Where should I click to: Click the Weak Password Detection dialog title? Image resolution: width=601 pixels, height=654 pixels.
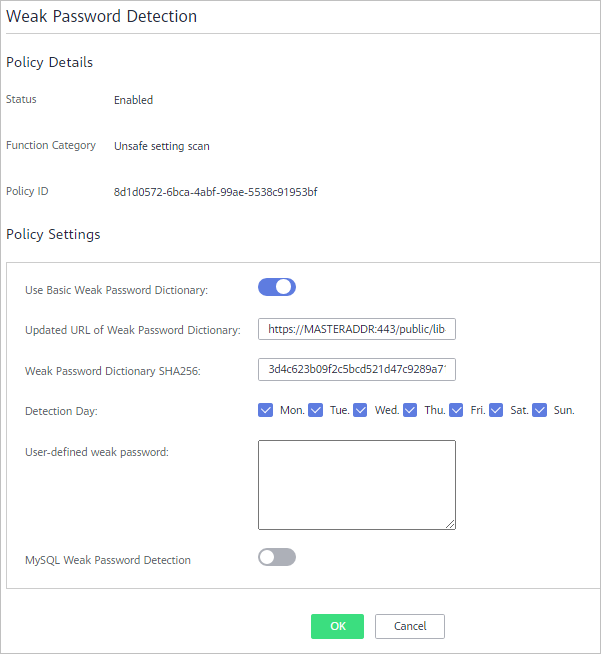coord(101,16)
